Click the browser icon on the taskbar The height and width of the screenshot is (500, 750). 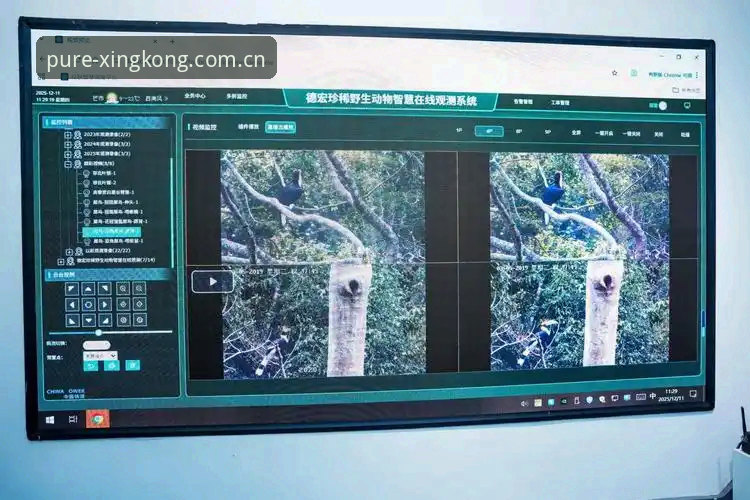click(98, 419)
